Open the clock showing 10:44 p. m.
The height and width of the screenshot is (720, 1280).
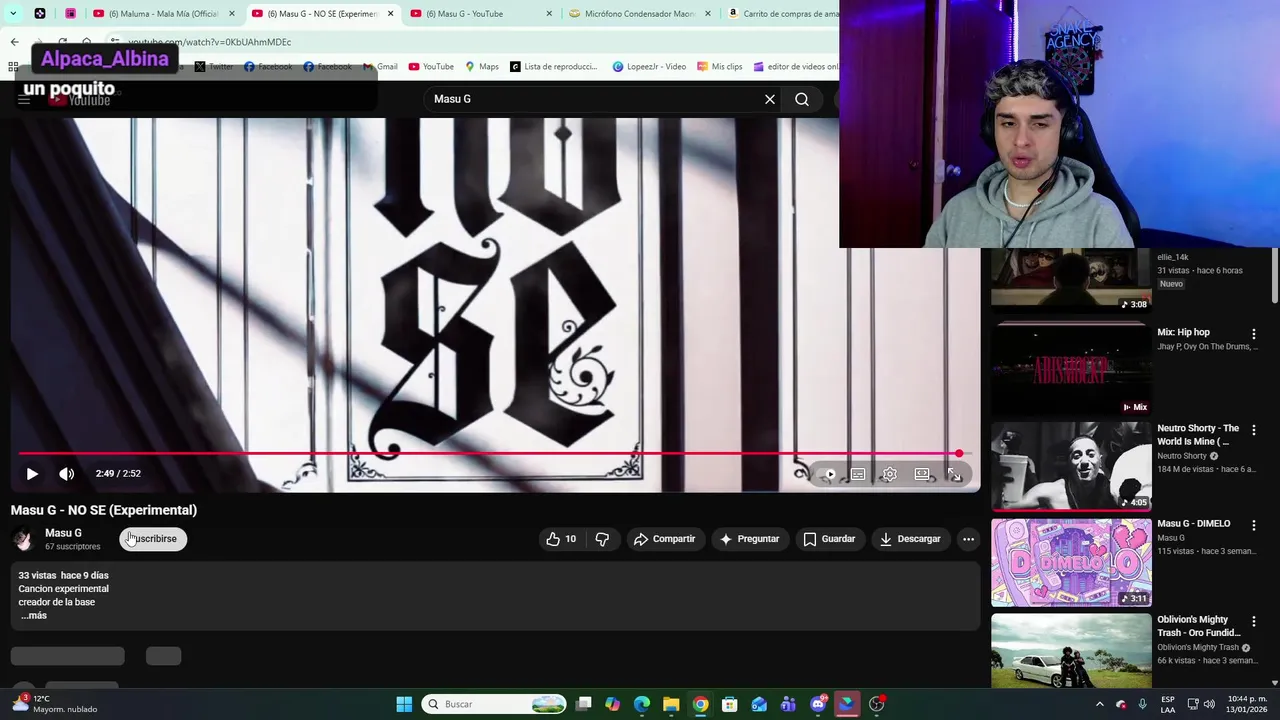(x=1247, y=704)
